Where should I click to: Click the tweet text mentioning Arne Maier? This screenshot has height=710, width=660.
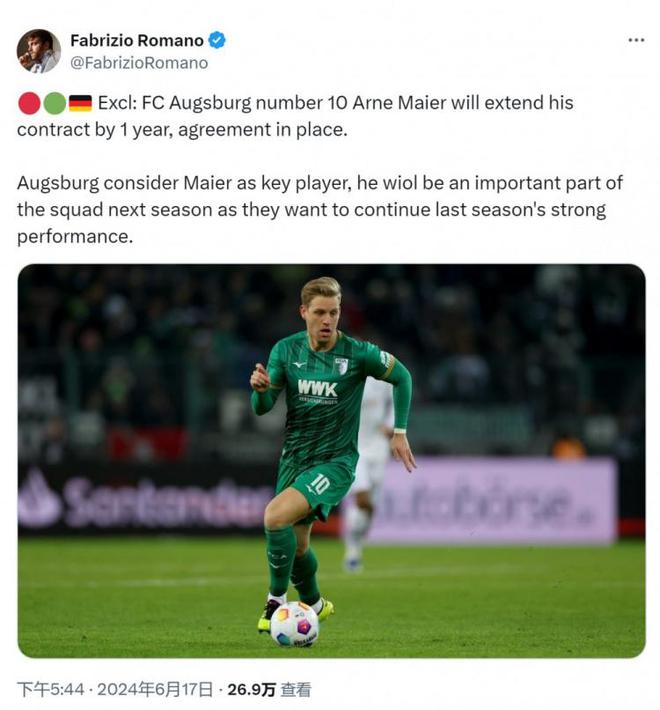pyautogui.click(x=295, y=116)
